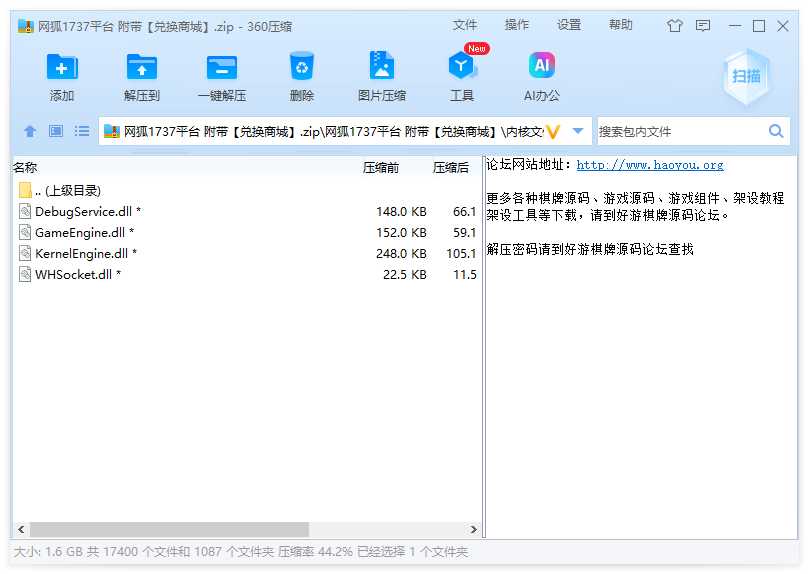Click the scrollbar left arrow
This screenshot has width=809, height=574.
[x=21, y=529]
